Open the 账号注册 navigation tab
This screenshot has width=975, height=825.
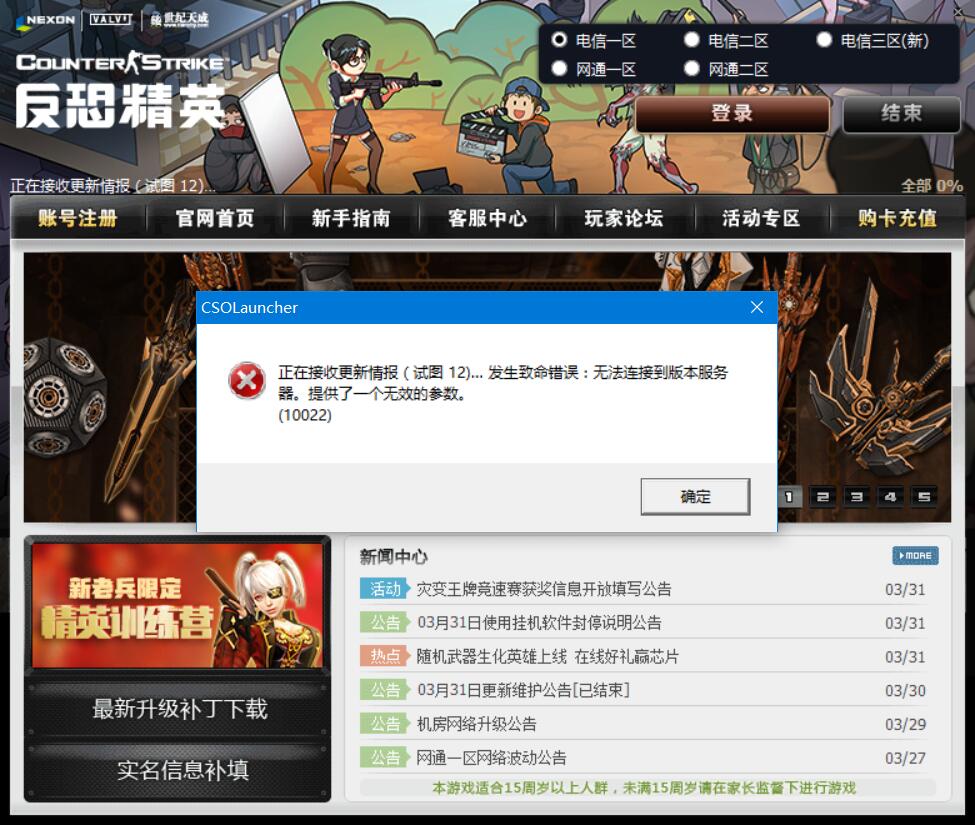pos(78,218)
